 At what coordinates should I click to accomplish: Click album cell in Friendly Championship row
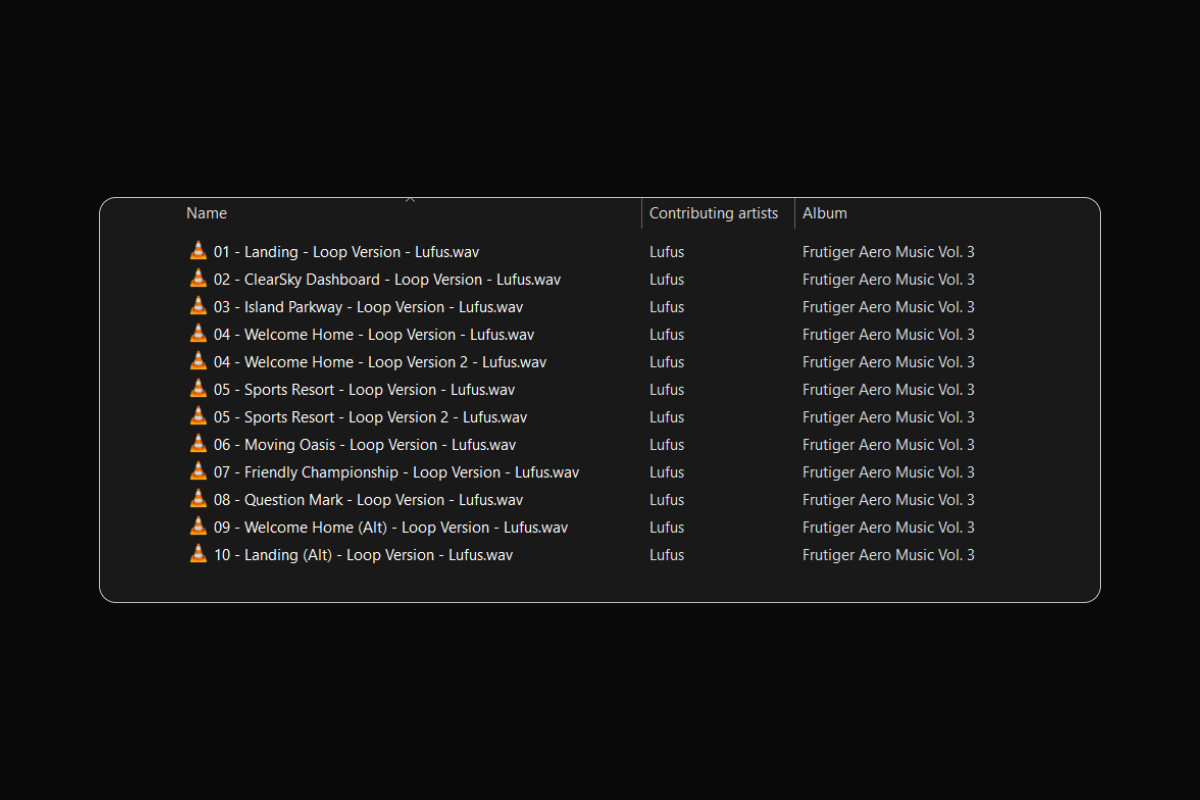click(x=888, y=472)
